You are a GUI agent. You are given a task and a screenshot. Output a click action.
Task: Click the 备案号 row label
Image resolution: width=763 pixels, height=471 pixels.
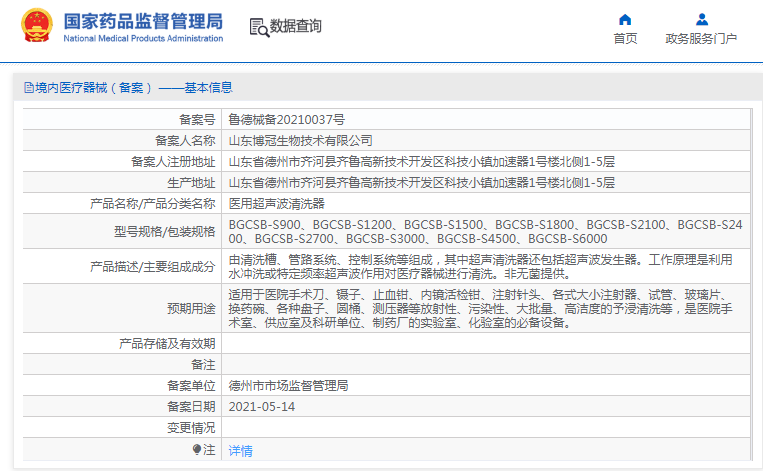click(197, 120)
